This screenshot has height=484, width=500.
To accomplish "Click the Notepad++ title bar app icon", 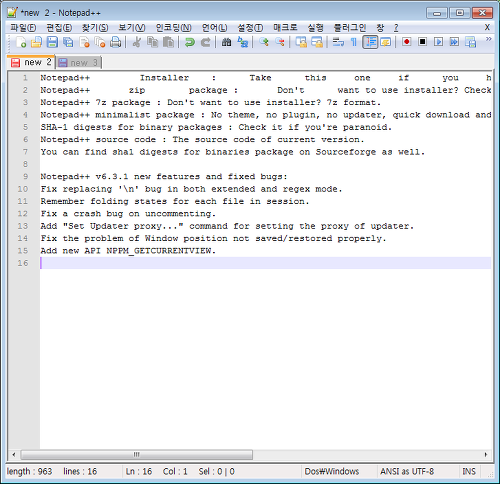I will click(x=12, y=12).
